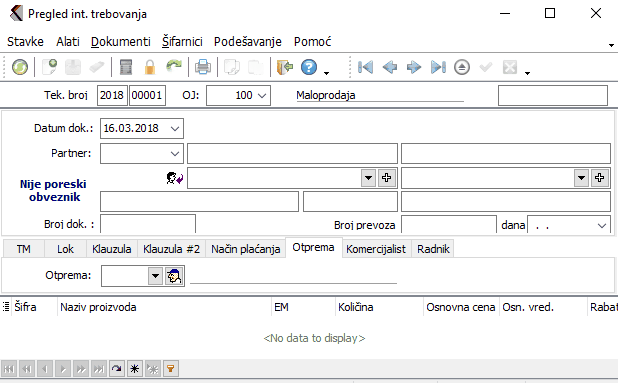This screenshot has width=618, height=383.
Task: Click the asterisk insert record button
Action: coord(134,369)
